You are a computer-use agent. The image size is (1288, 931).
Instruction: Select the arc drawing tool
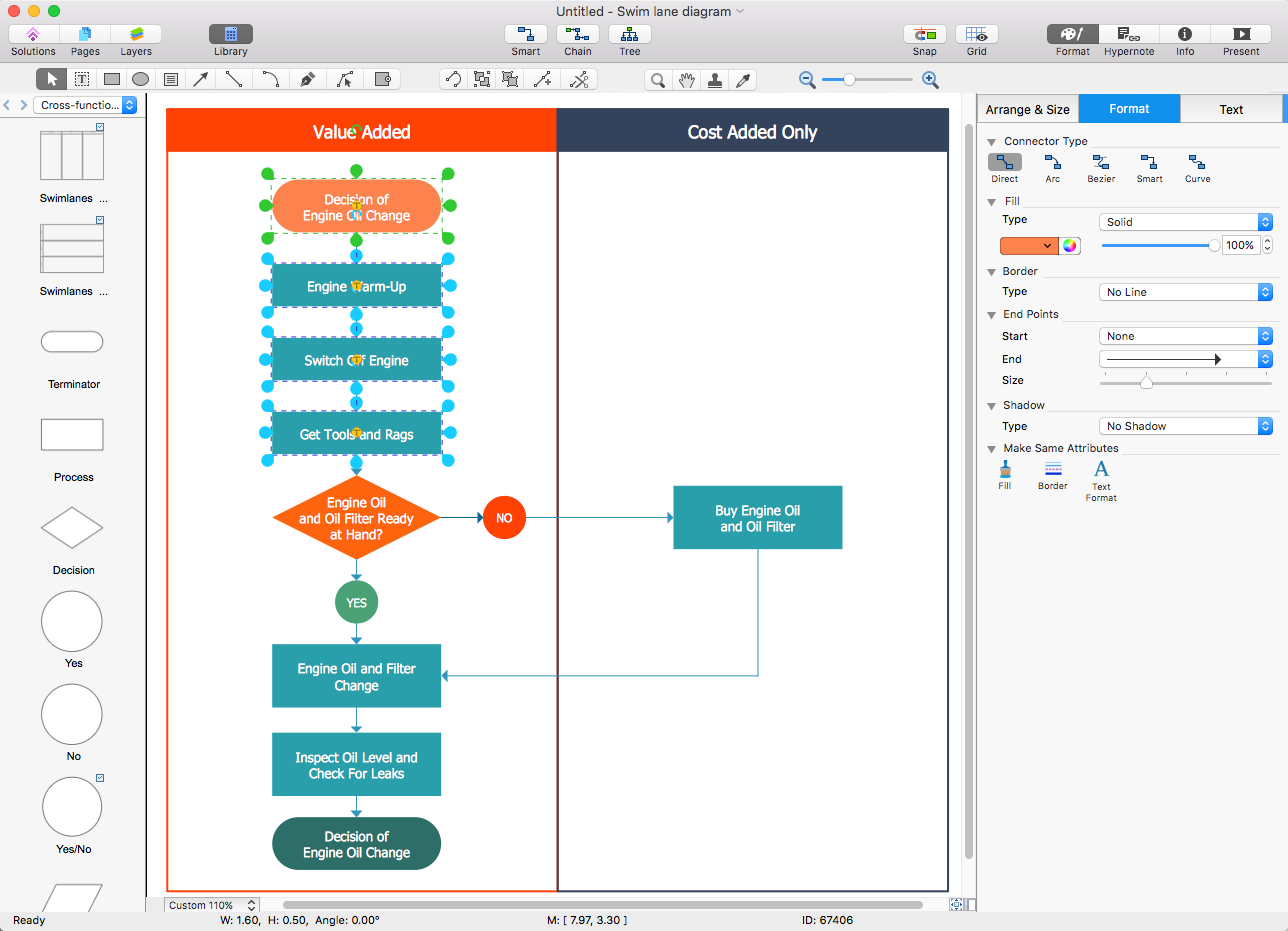click(270, 79)
